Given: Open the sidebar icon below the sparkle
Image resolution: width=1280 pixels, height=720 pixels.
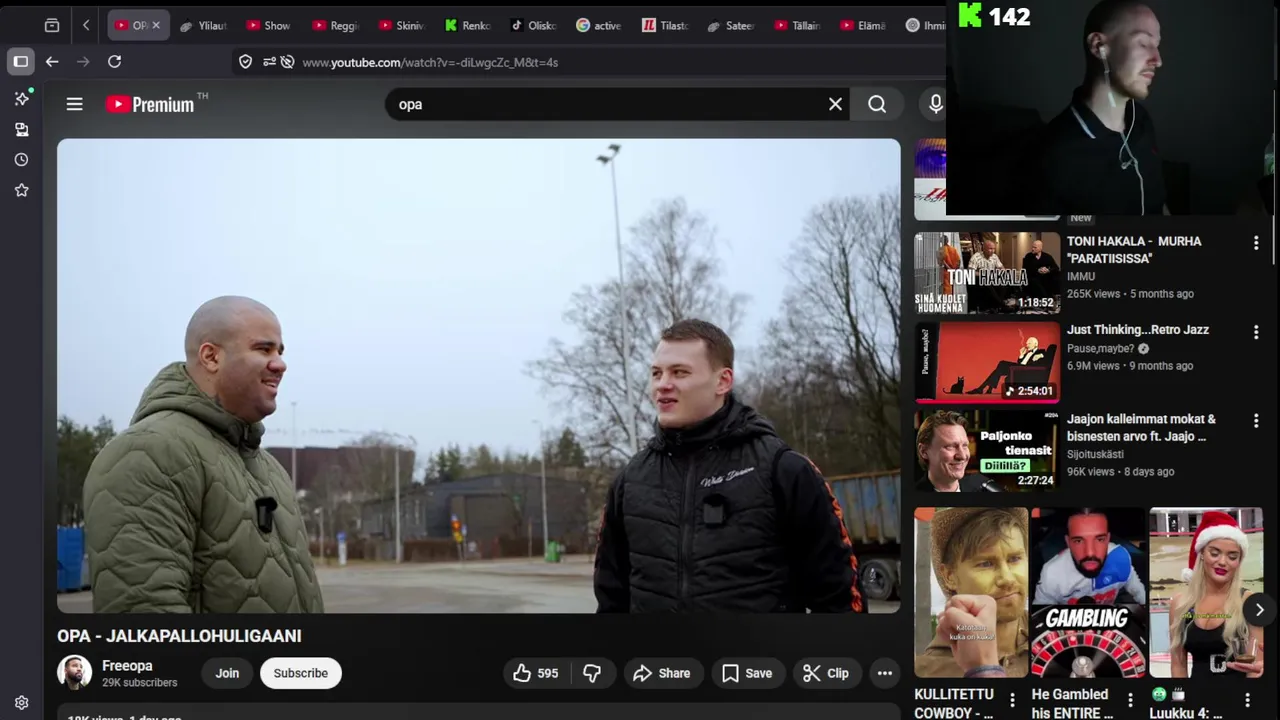Looking at the screenshot, I should tap(21, 130).
